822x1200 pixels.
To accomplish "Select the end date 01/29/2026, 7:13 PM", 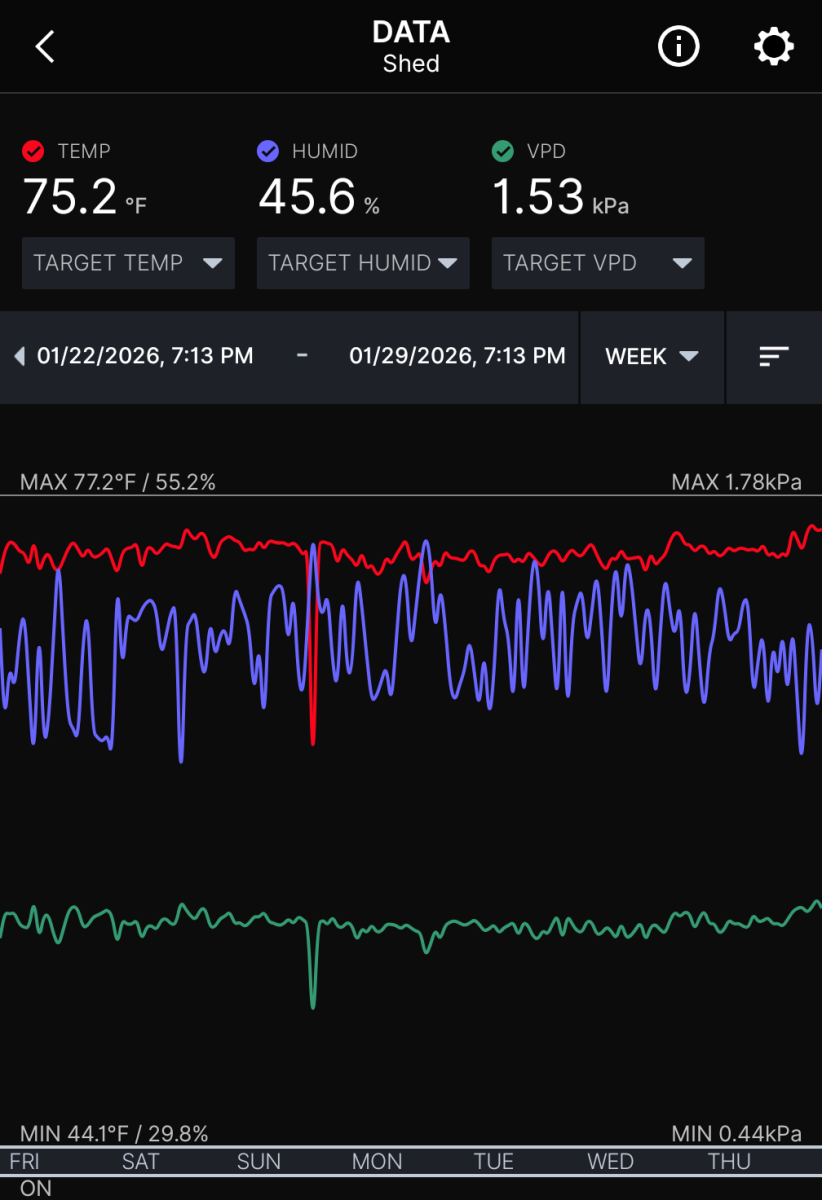I will 457,356.
